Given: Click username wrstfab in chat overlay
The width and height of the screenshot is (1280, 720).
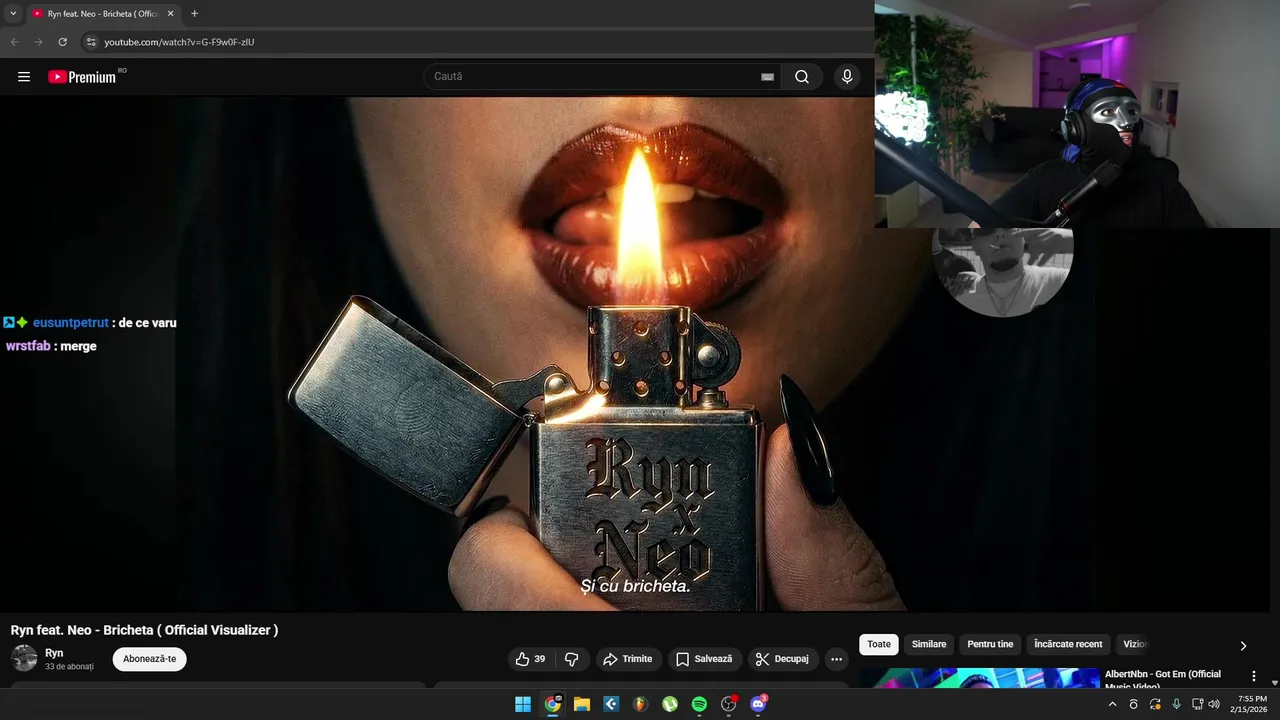Looking at the screenshot, I should click(x=28, y=346).
